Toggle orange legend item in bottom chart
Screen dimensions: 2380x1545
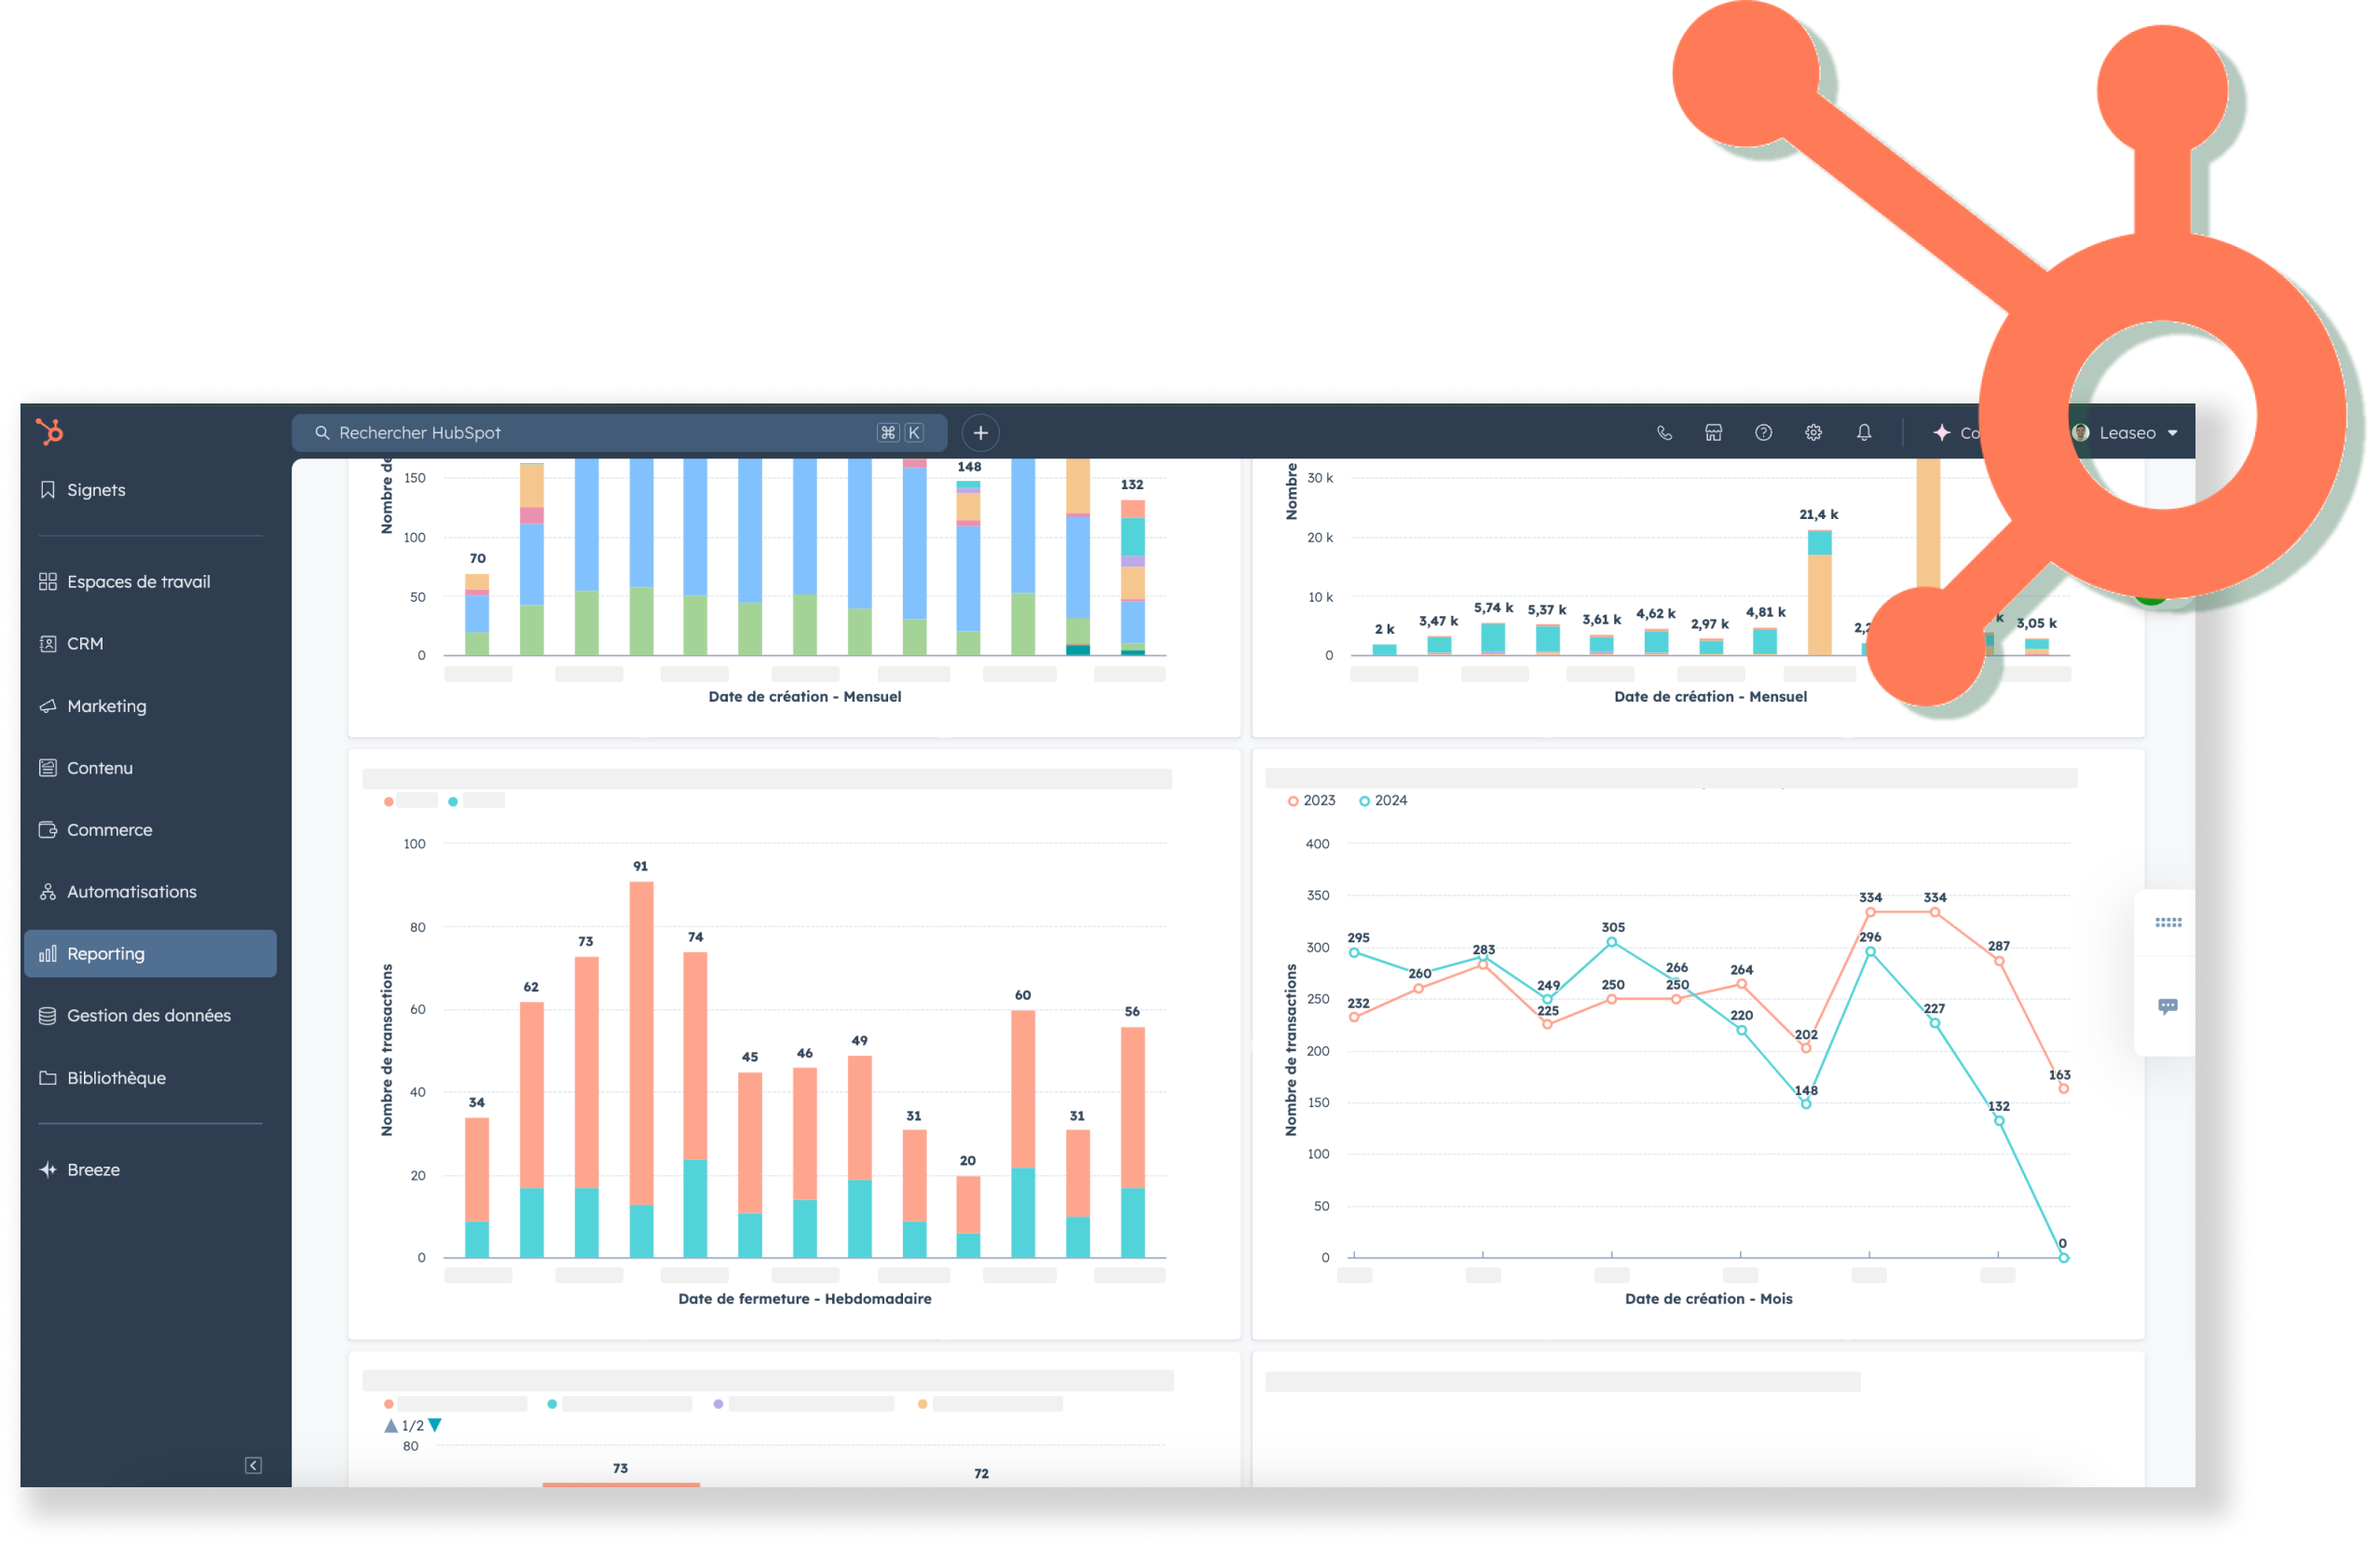(x=455, y=1405)
